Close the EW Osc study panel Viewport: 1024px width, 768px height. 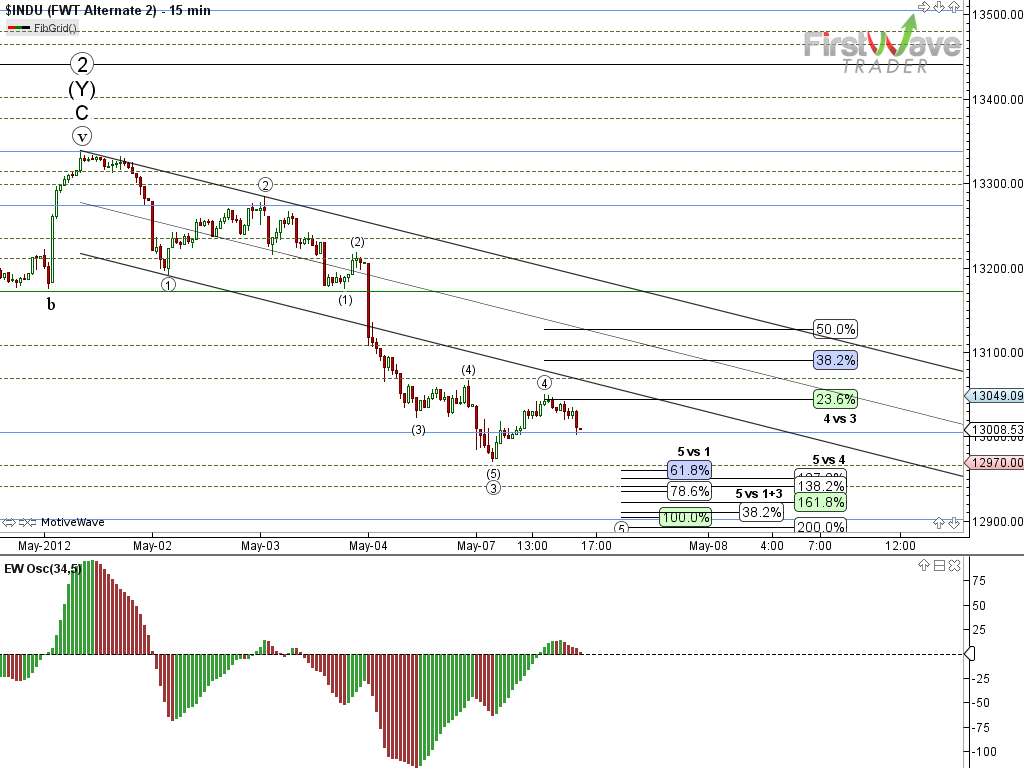953,567
